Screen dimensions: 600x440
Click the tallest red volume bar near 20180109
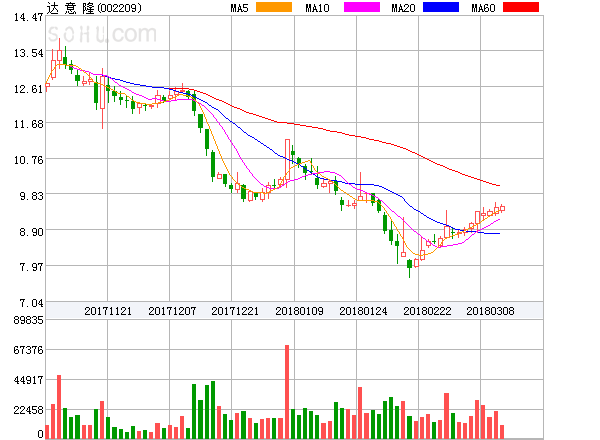[x=287, y=392]
